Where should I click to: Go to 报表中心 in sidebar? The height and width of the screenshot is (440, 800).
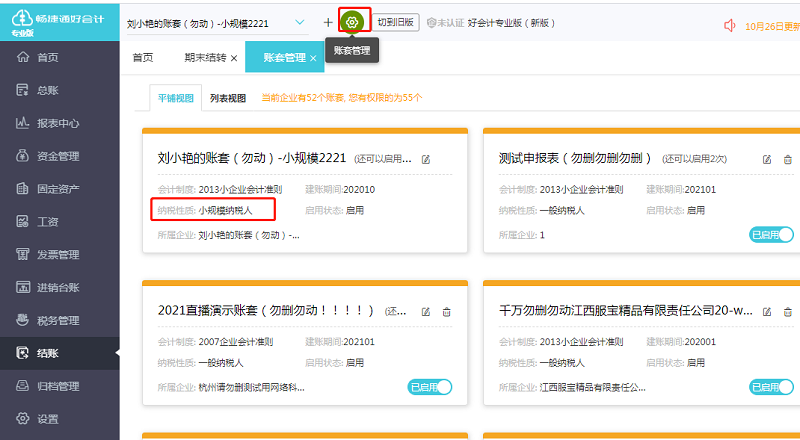[x=60, y=123]
